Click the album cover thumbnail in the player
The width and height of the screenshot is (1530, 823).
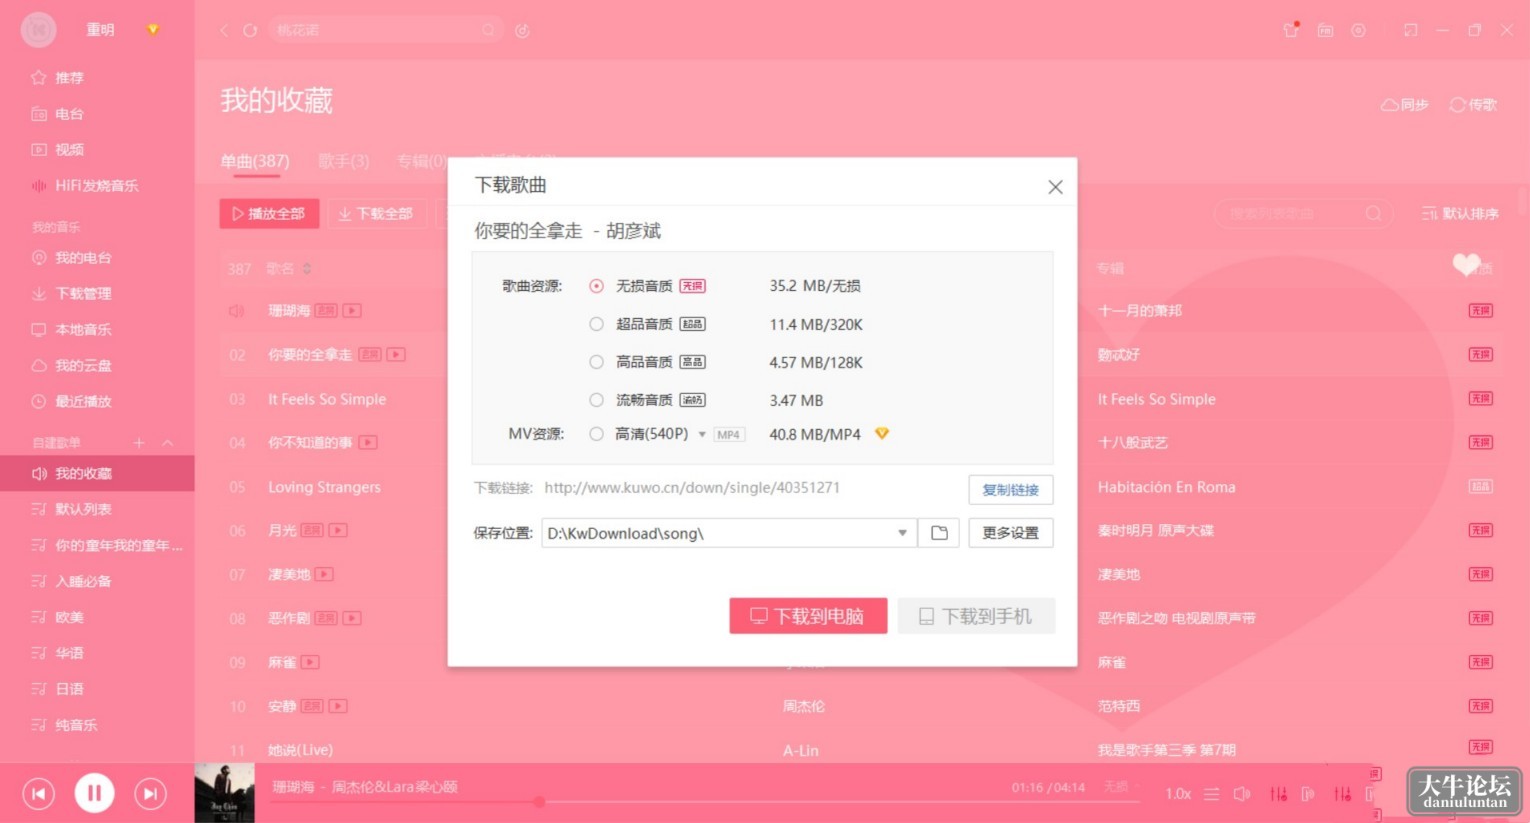(224, 793)
